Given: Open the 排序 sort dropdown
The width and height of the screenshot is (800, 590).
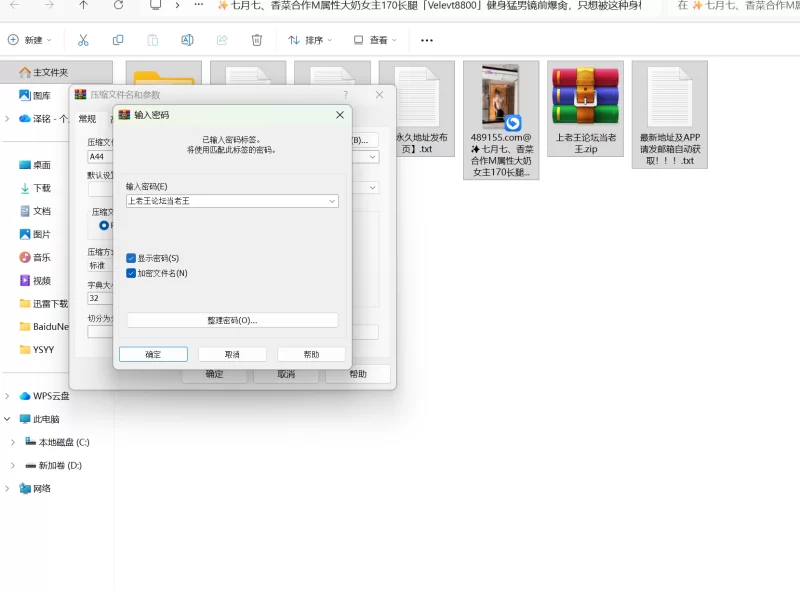Looking at the screenshot, I should [310, 40].
